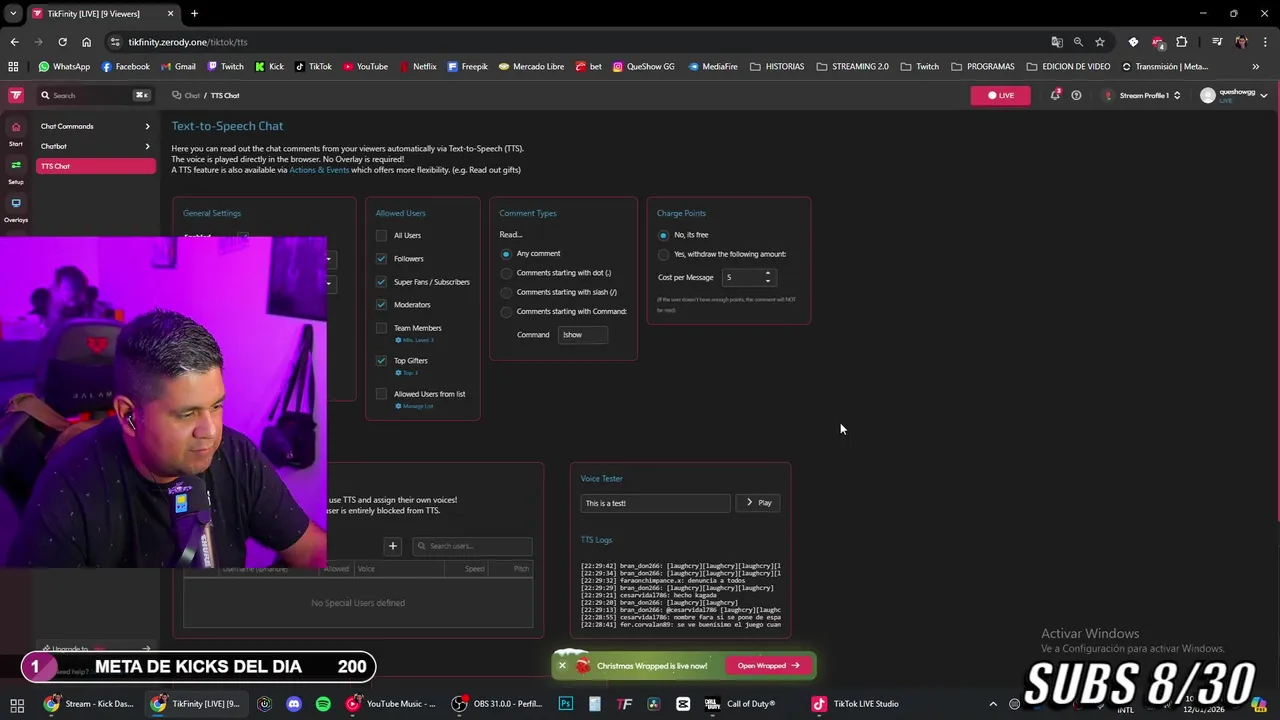Screen dimensions: 1280x720
Task: Show more bookmarks chevron
Action: 1256,67
